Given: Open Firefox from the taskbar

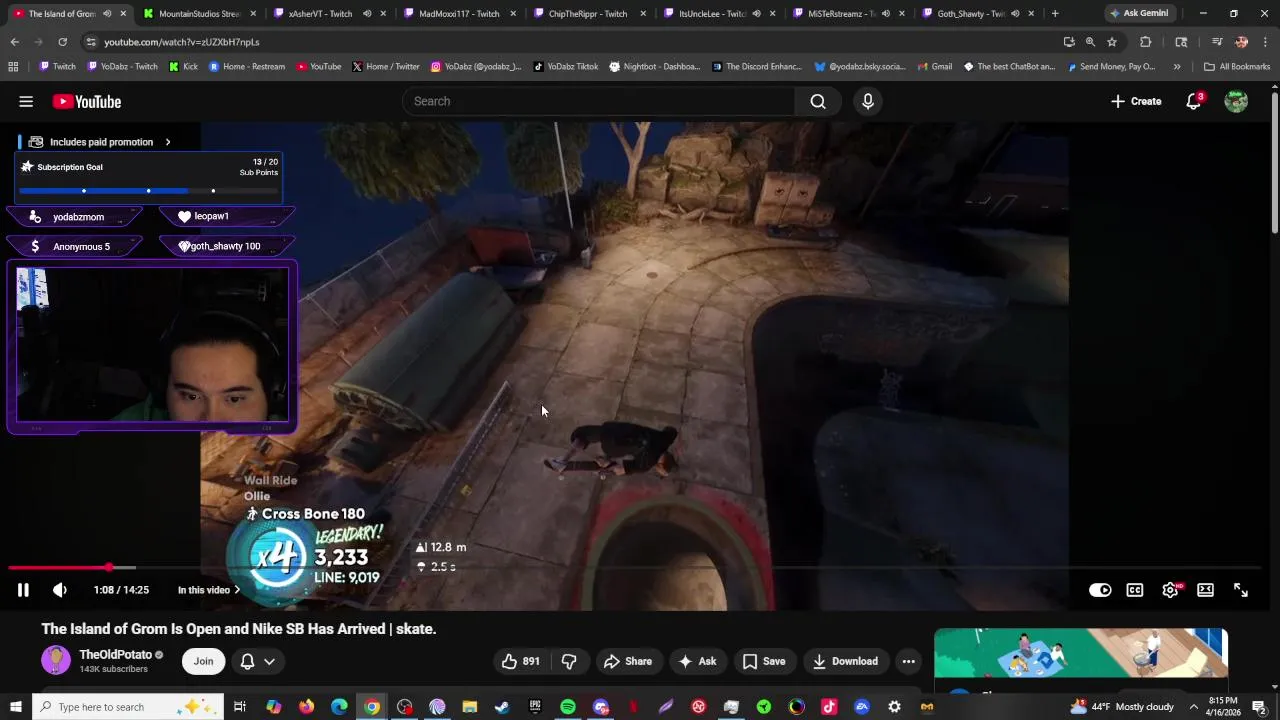Looking at the screenshot, I should [306, 707].
